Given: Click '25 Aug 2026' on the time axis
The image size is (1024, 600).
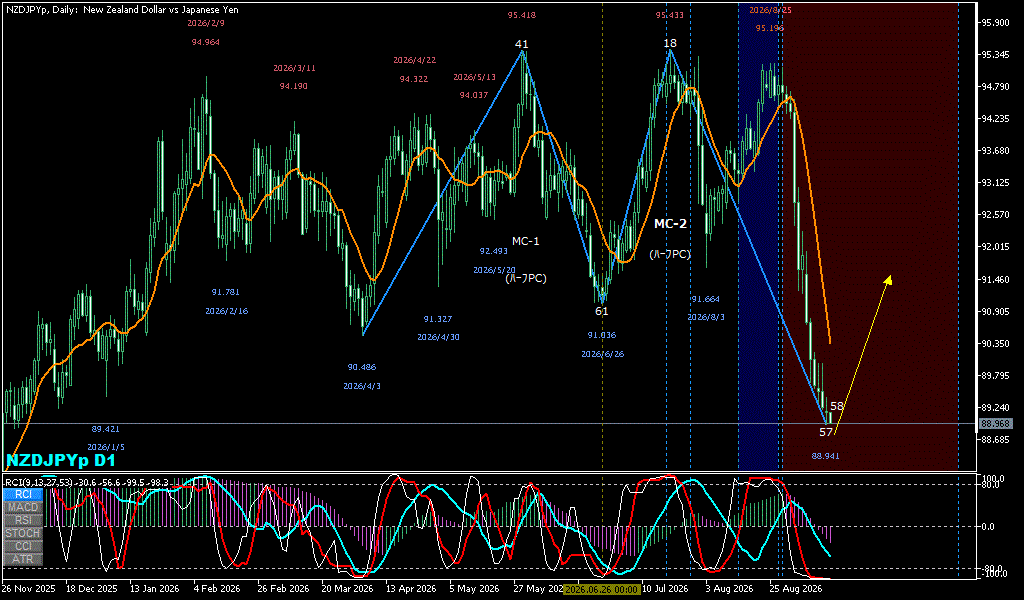Looking at the screenshot, I should click(x=795, y=589).
